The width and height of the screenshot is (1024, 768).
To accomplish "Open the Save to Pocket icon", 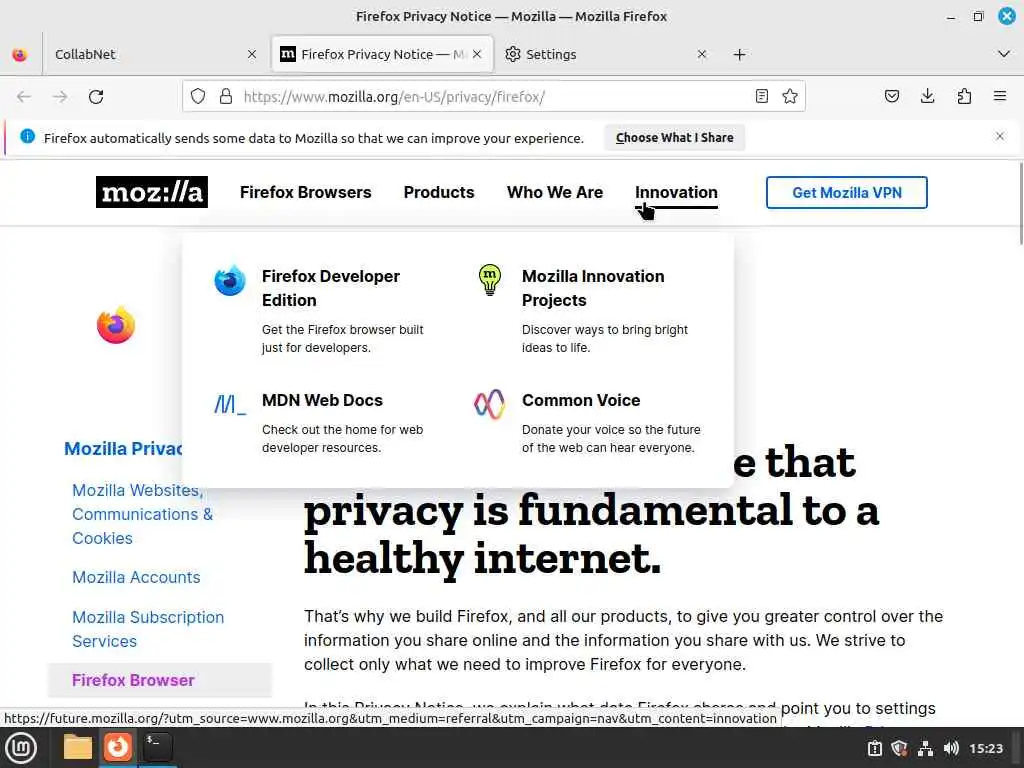I will coord(892,97).
